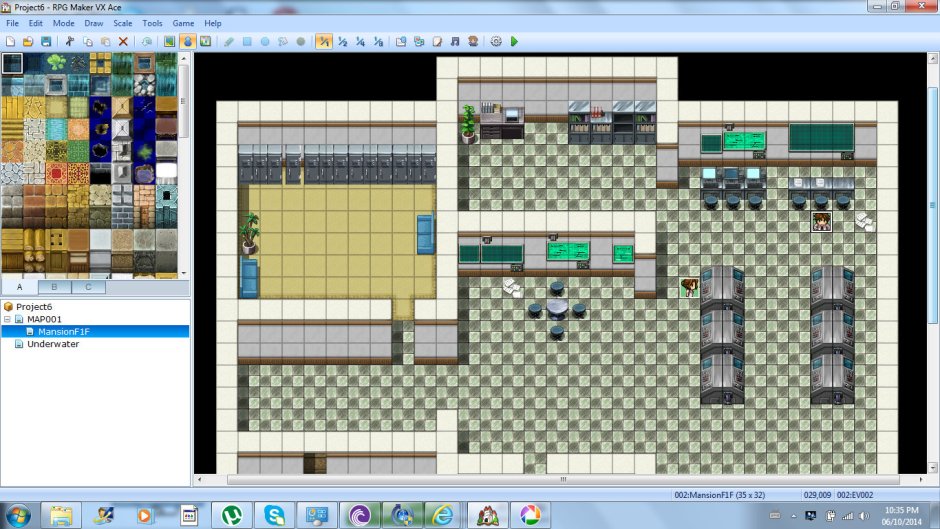The image size is (940, 529).
Task: Select Project6 root in the map tree
Action: tap(34, 306)
